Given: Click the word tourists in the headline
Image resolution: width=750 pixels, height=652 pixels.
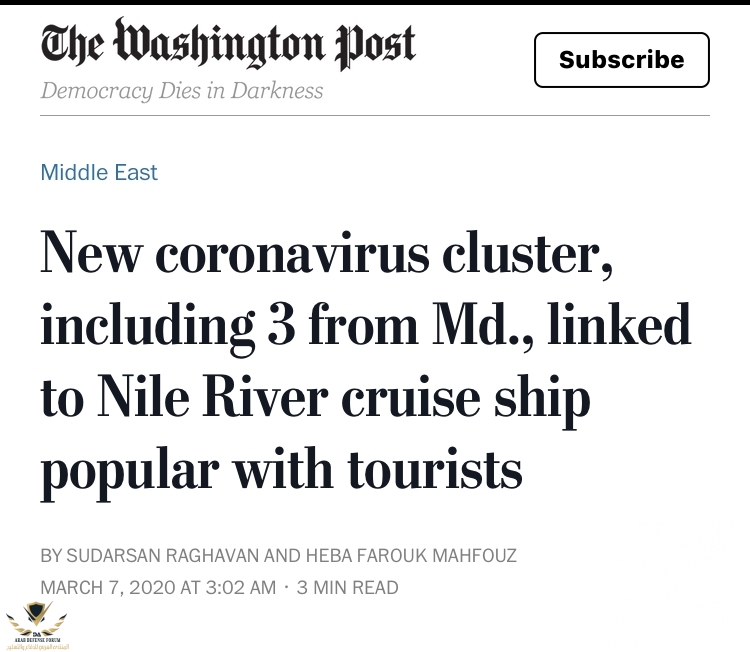Looking at the screenshot, I should pos(434,470).
